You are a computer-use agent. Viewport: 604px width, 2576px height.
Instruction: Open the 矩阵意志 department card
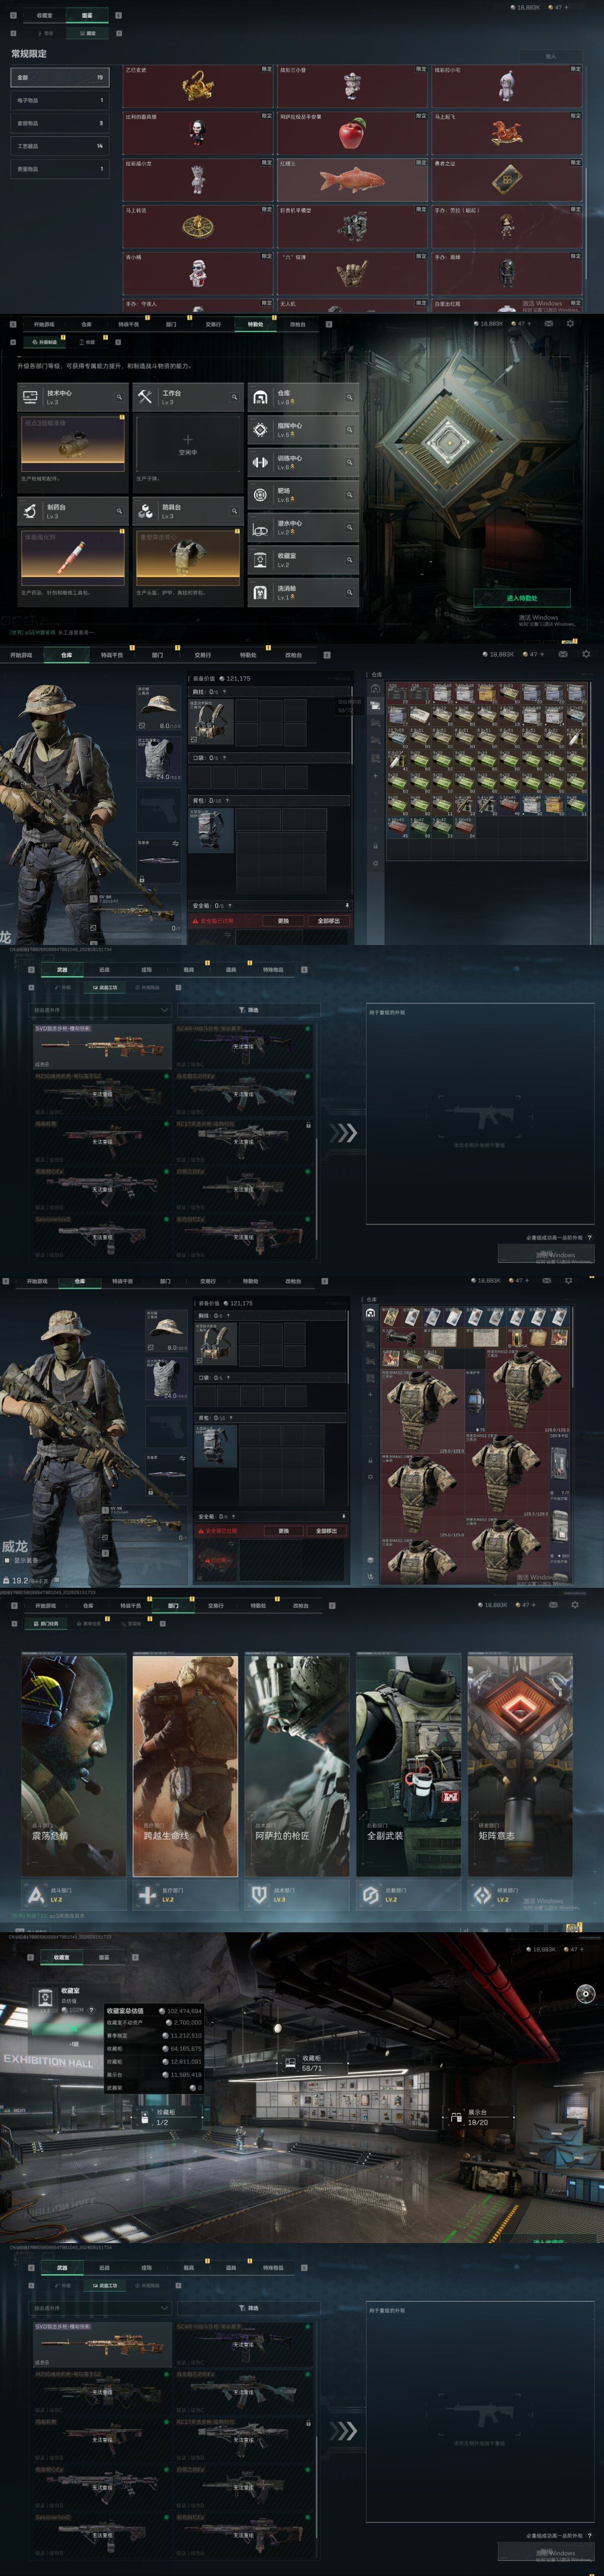(520, 1764)
